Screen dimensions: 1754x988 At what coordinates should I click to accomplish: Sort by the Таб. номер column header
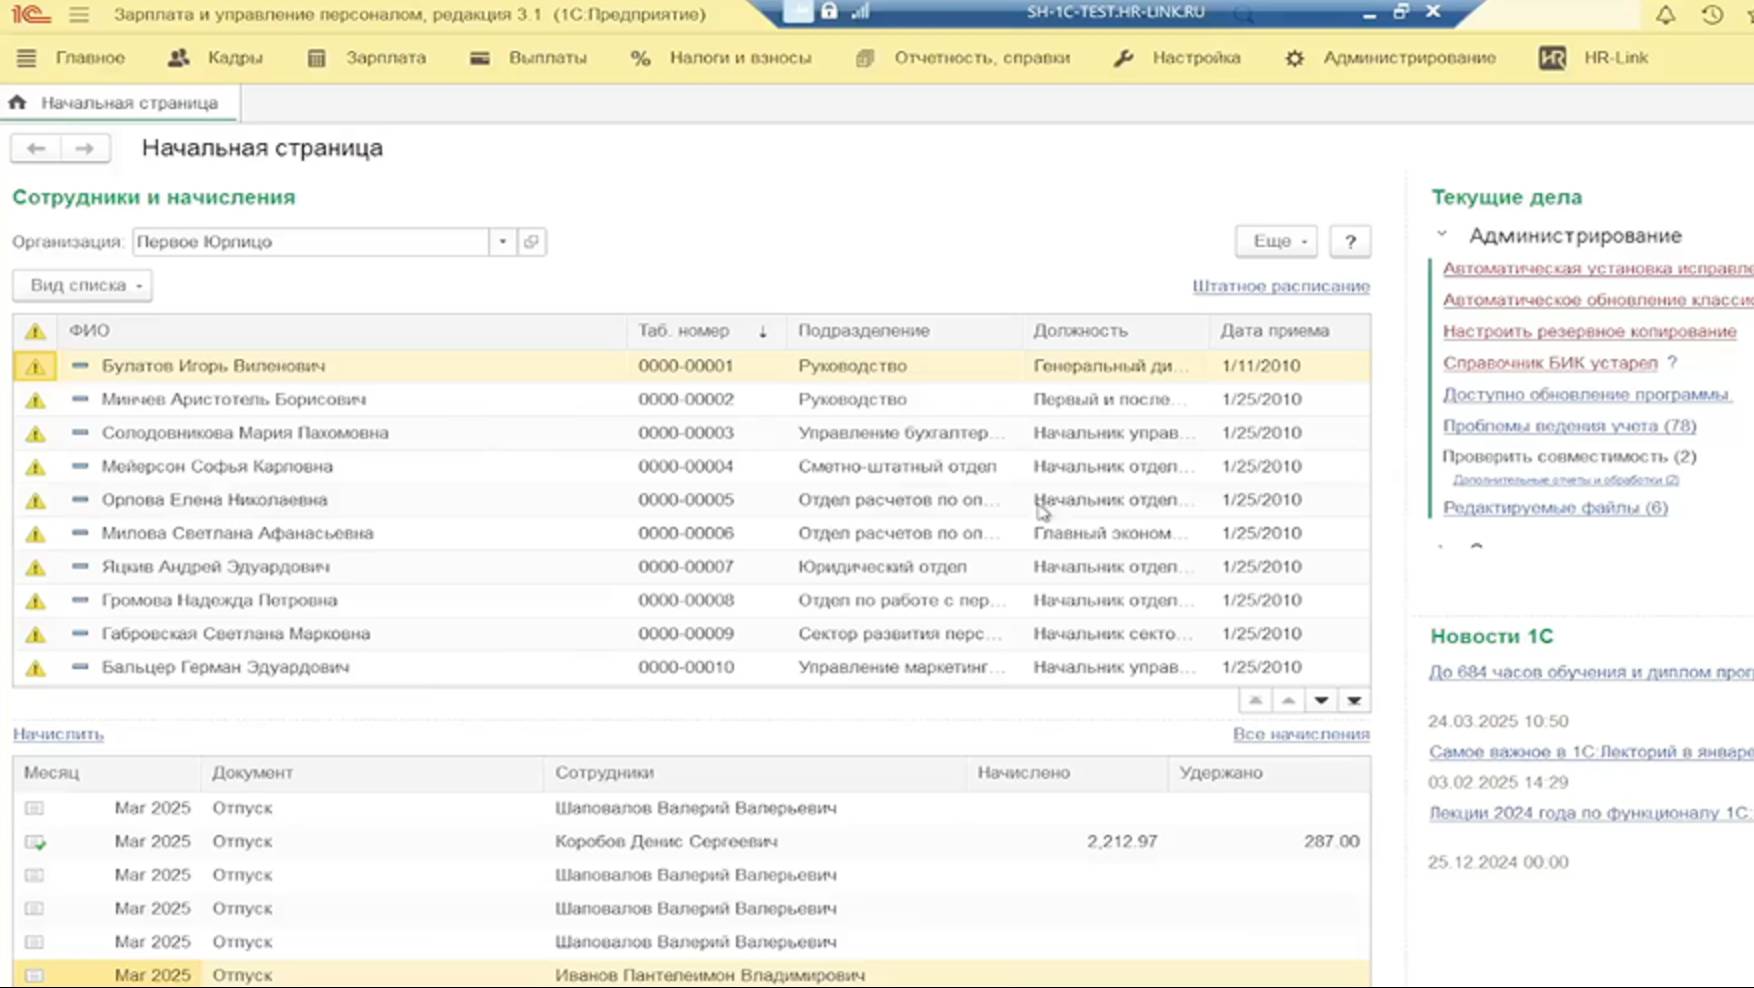point(684,331)
